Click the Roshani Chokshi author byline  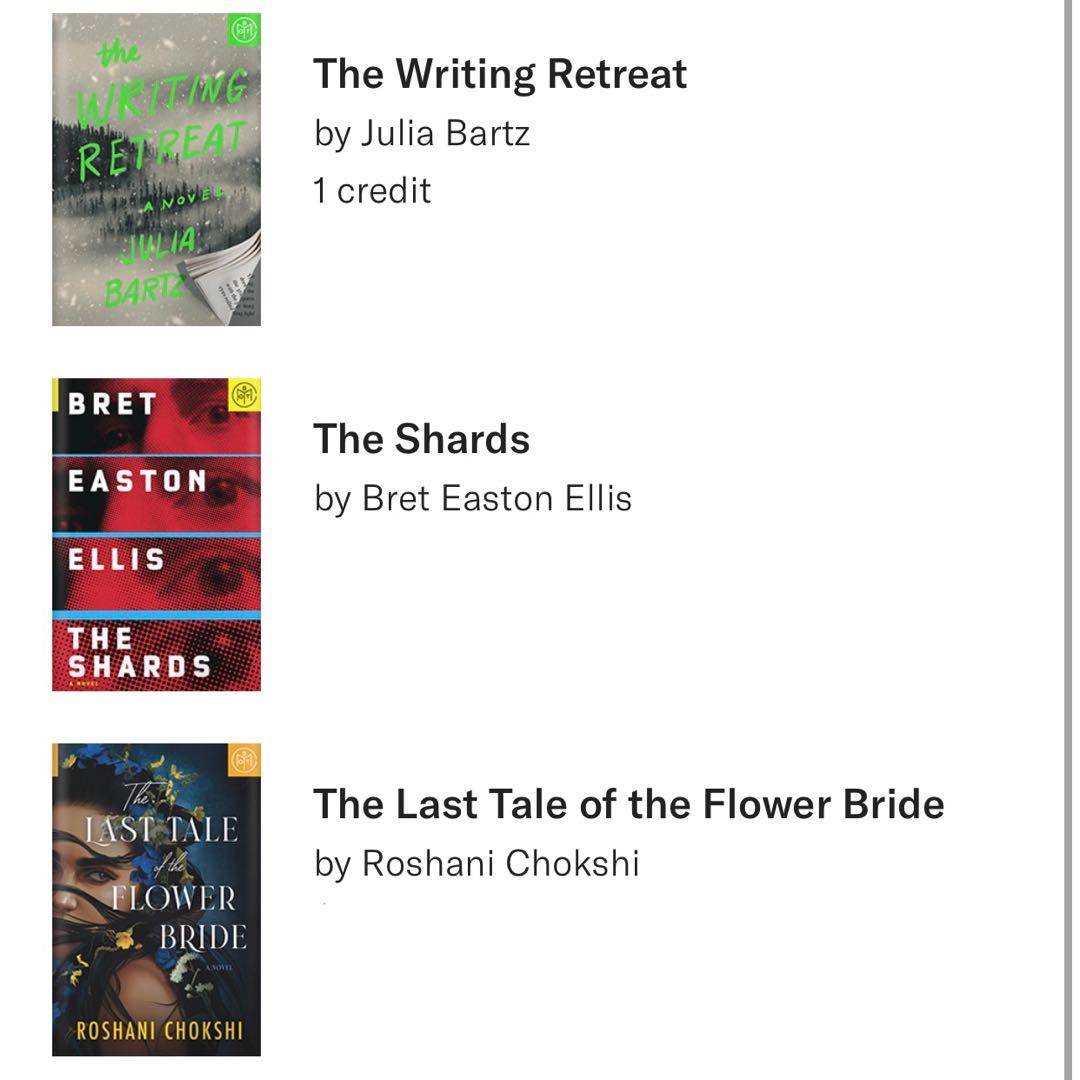[x=476, y=862]
